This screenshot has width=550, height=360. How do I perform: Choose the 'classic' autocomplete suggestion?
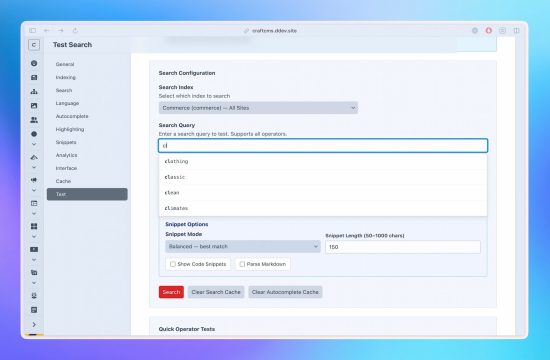[323, 177]
